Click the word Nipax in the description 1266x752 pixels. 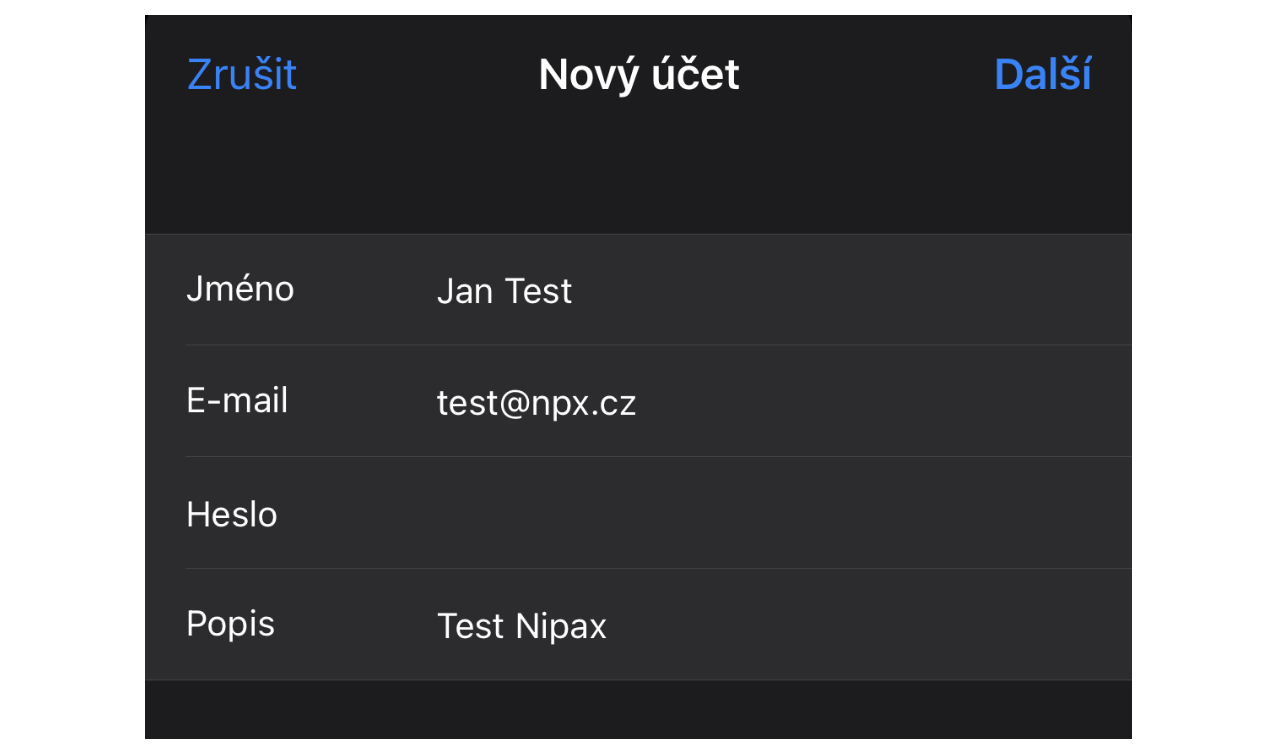(x=561, y=627)
